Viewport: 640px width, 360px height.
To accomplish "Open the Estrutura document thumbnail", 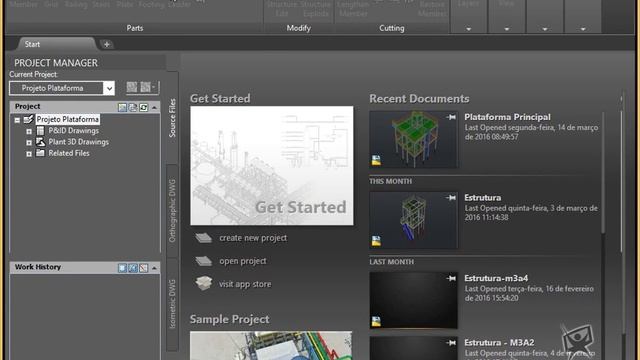I will 413,220.
